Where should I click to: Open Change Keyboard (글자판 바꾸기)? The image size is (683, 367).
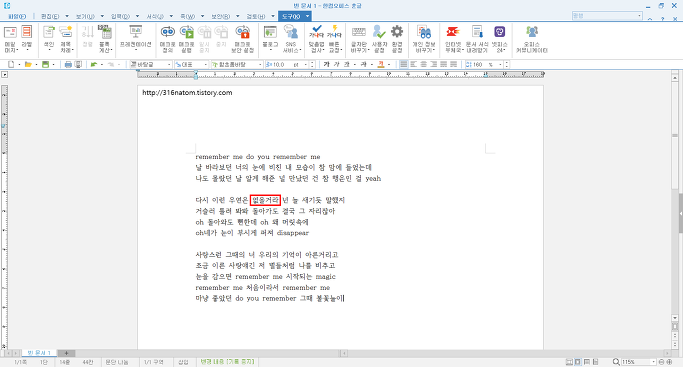(359, 39)
